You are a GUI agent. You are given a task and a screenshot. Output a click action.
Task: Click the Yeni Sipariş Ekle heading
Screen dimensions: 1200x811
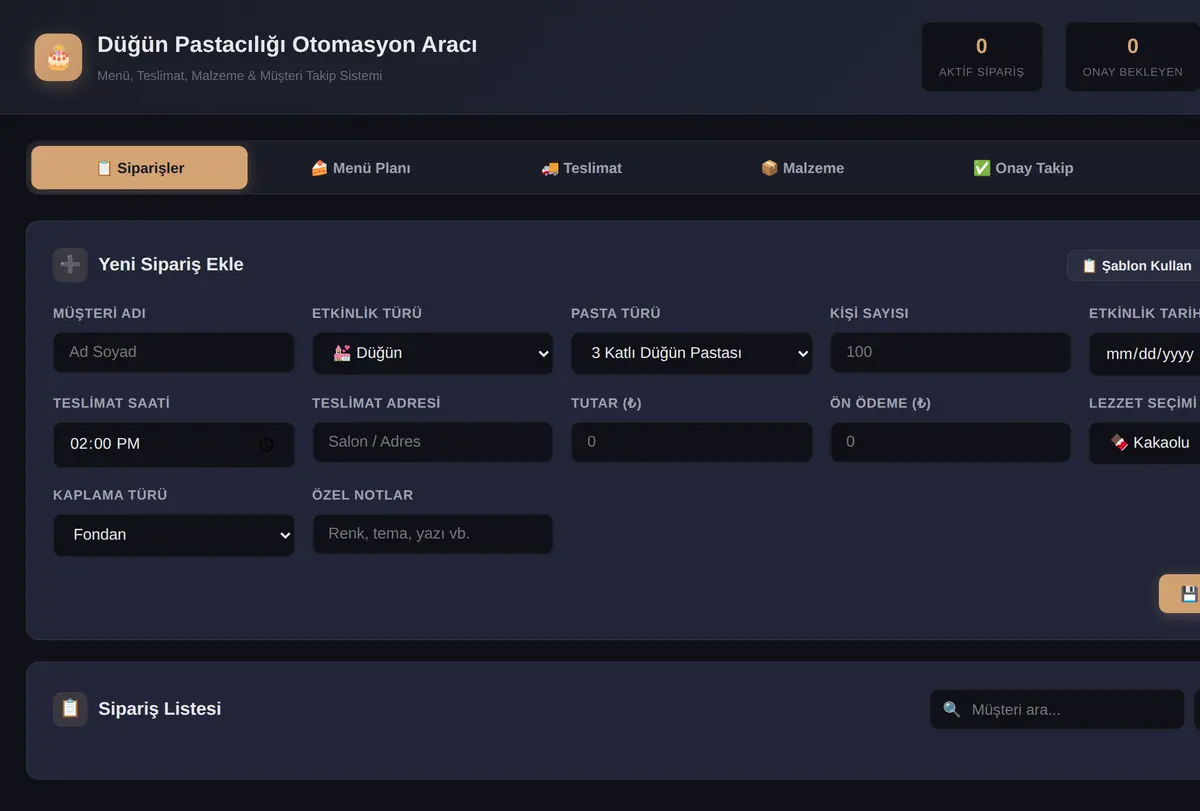pyautogui.click(x=171, y=265)
